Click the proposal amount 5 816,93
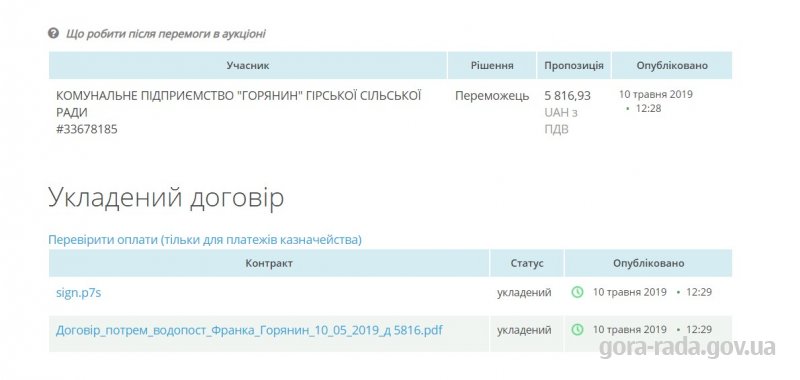The height and width of the screenshot is (380, 800). coord(567,95)
